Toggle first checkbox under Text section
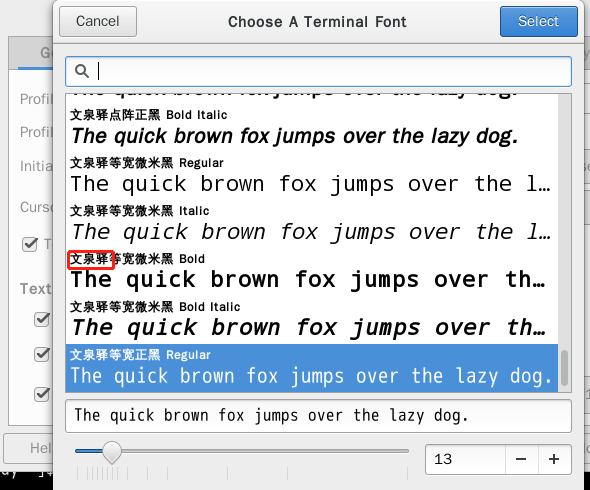590x490 pixels. point(42,319)
